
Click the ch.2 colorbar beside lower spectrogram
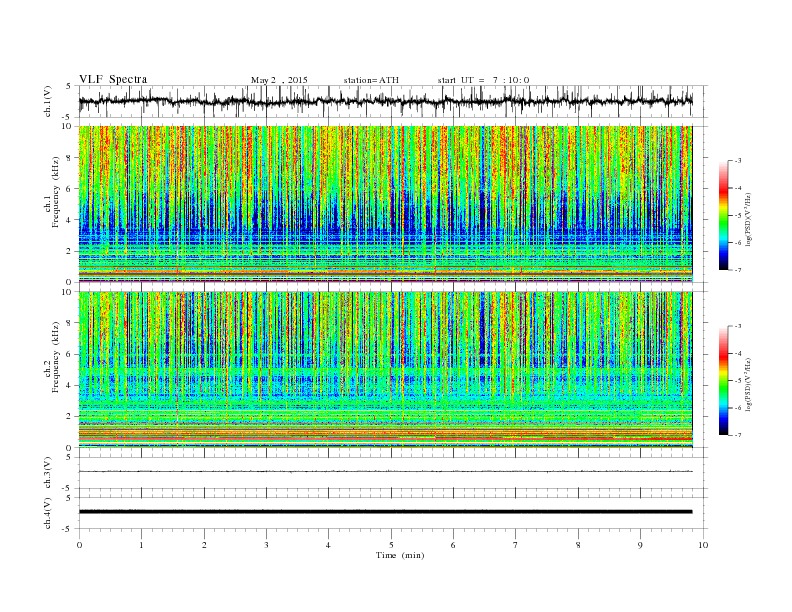coord(723,381)
